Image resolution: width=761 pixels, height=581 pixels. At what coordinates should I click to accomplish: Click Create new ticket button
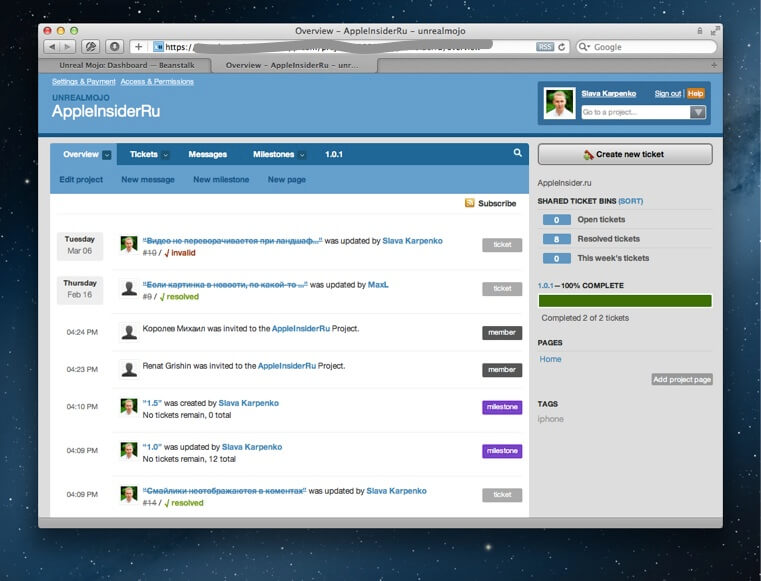[625, 154]
